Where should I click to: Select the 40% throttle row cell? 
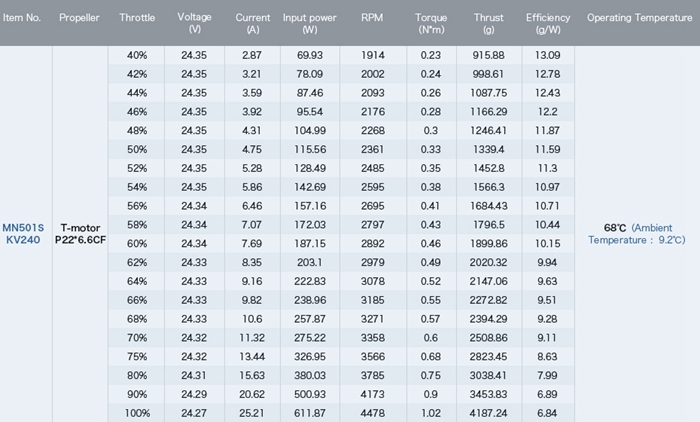[x=137, y=55]
